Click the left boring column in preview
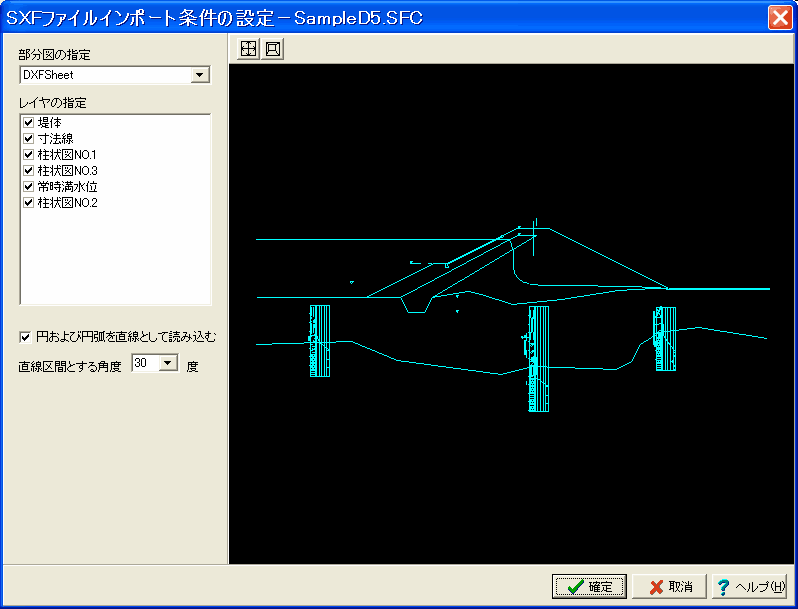The image size is (798, 609). coord(320,341)
